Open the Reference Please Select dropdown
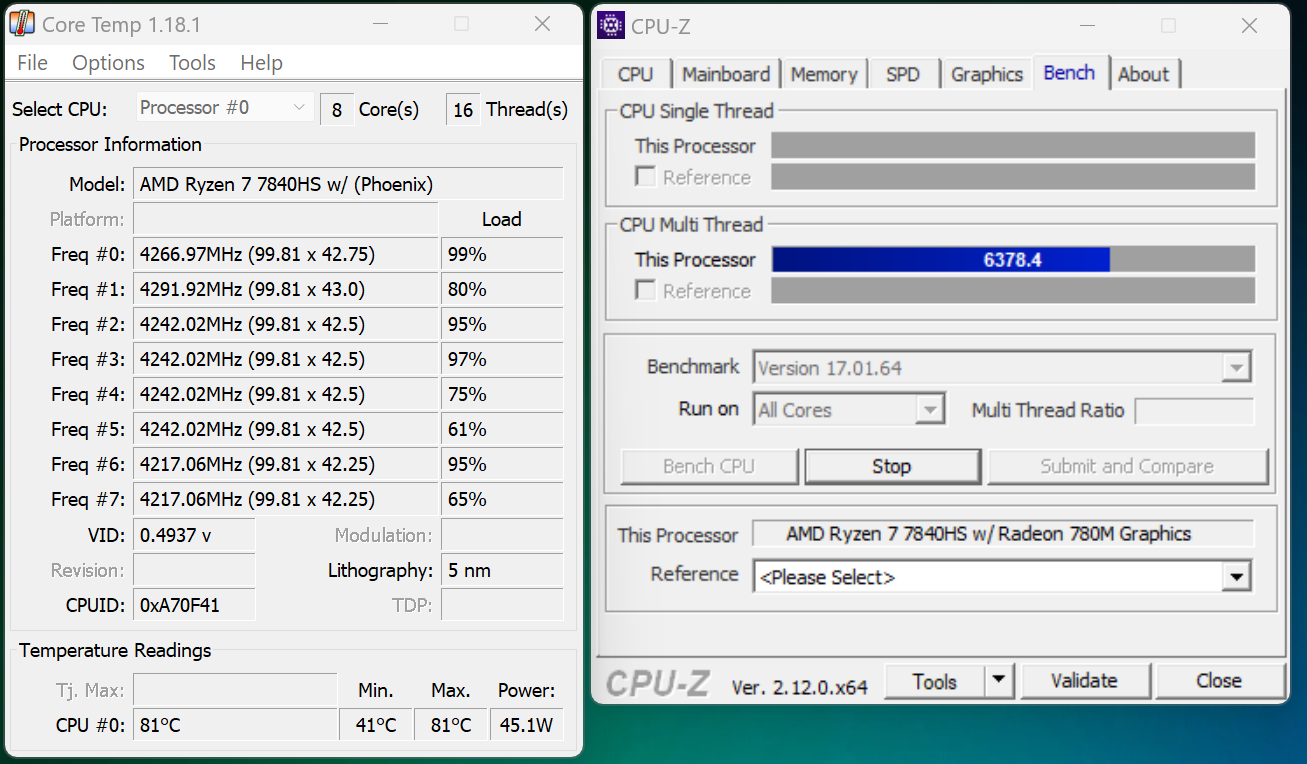The width and height of the screenshot is (1307, 764). (x=1002, y=577)
